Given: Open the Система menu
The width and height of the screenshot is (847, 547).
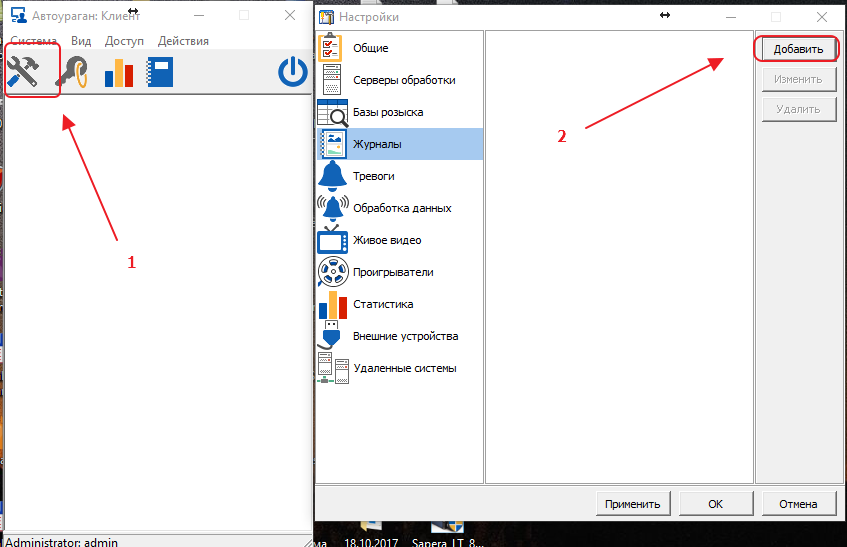Looking at the screenshot, I should click(34, 41).
